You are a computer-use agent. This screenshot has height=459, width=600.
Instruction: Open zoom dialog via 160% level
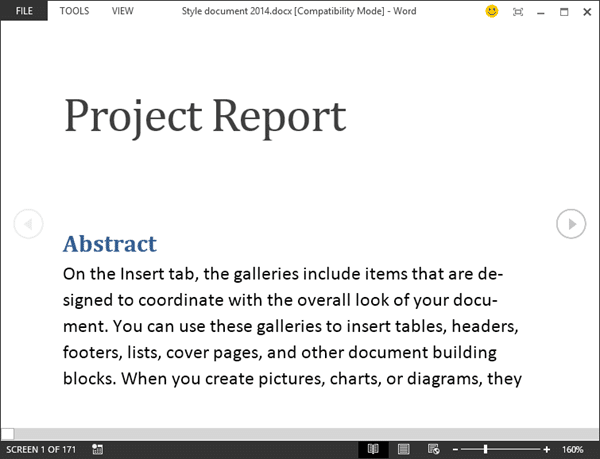573,450
